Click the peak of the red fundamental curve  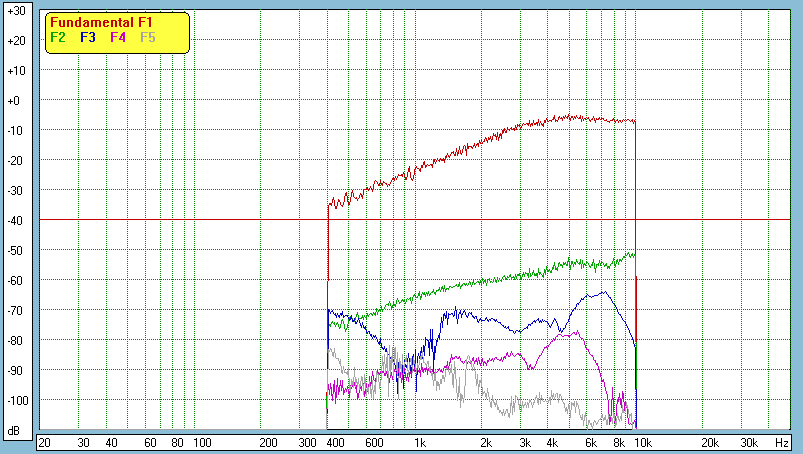point(573,116)
